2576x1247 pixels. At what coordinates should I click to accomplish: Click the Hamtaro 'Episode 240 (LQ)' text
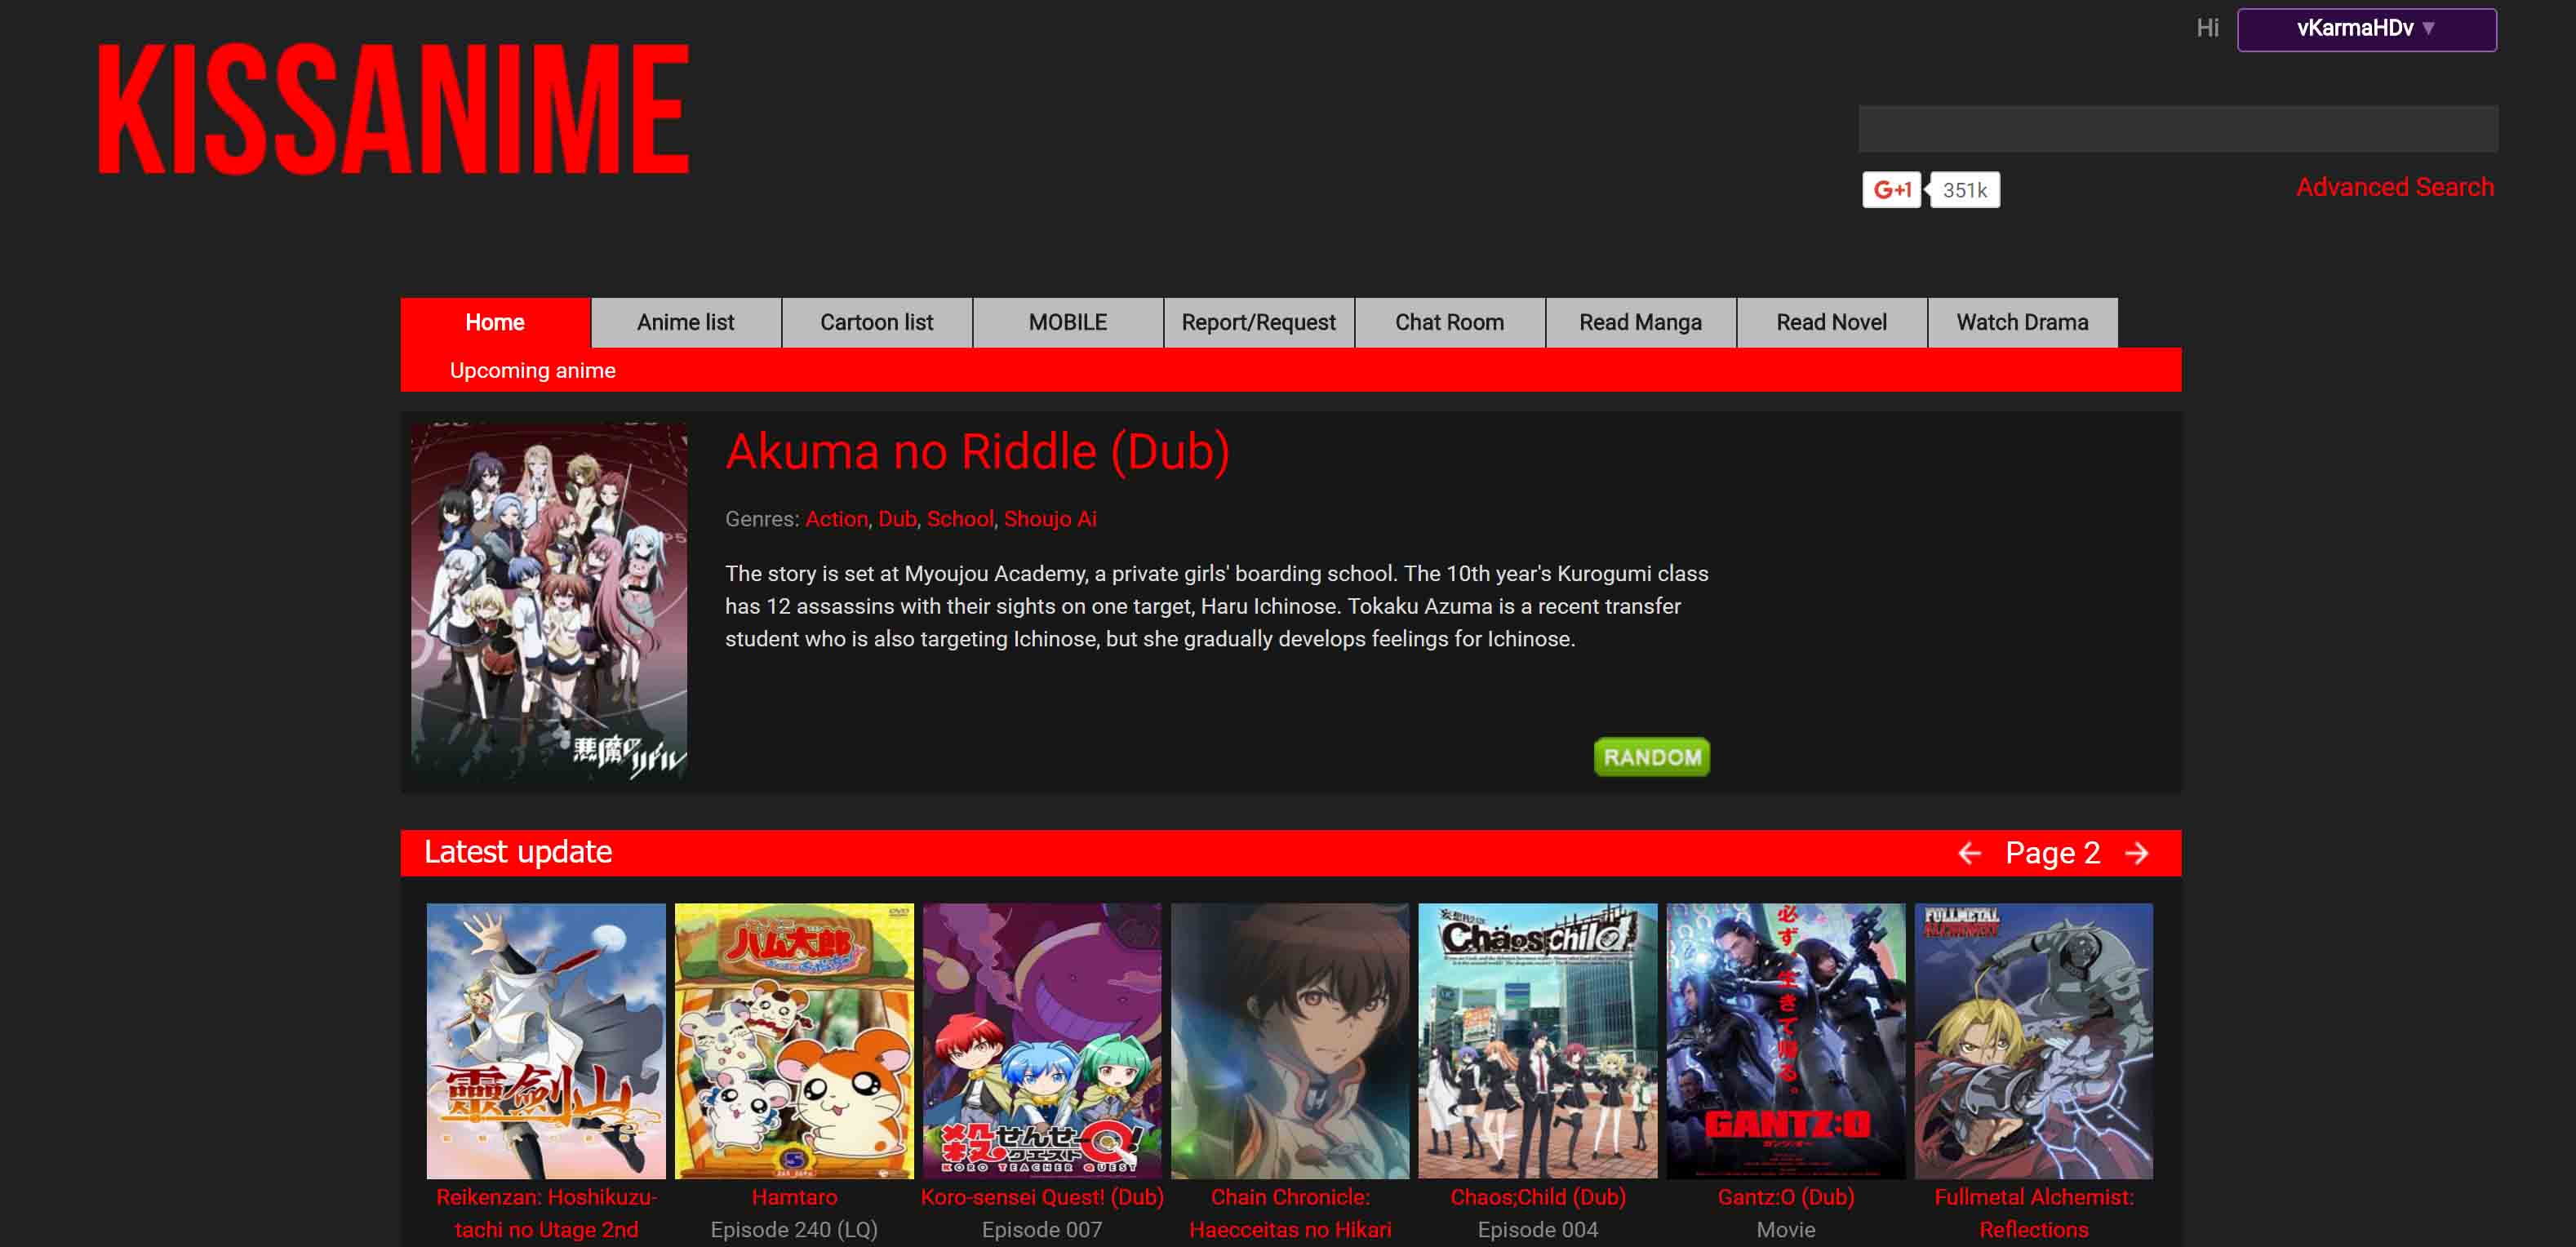(x=794, y=1230)
